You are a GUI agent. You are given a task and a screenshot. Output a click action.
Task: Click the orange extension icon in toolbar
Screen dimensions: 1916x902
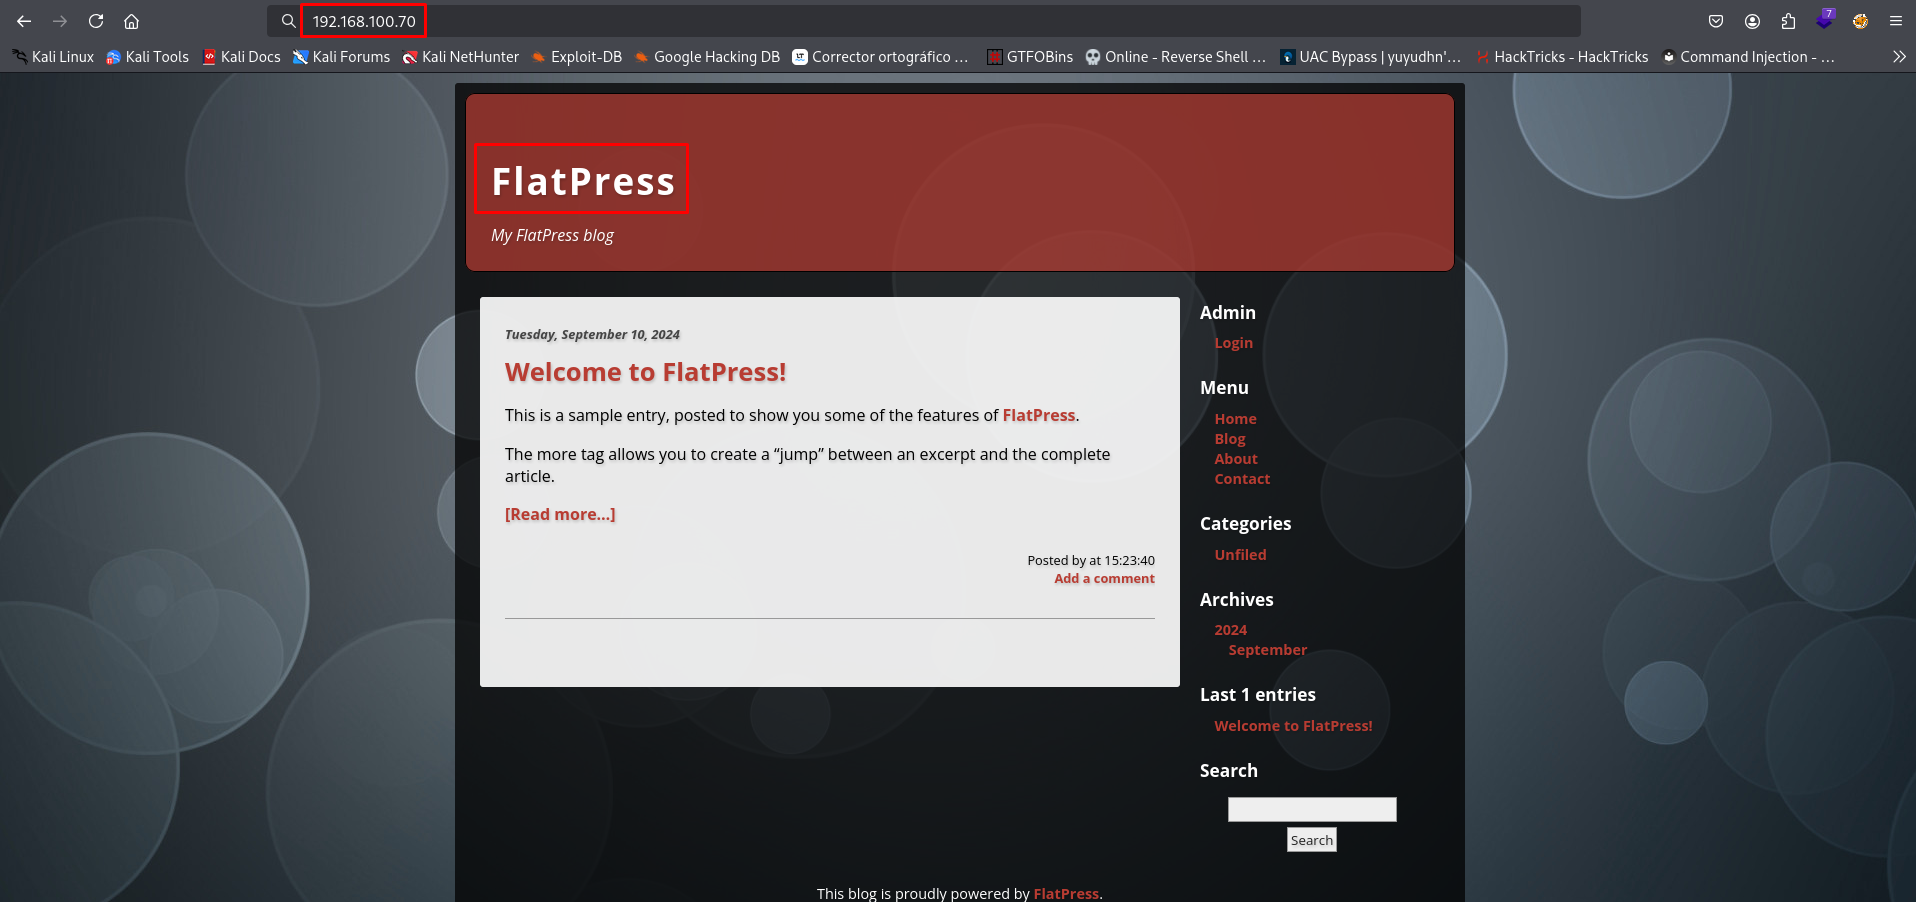[x=1860, y=21]
